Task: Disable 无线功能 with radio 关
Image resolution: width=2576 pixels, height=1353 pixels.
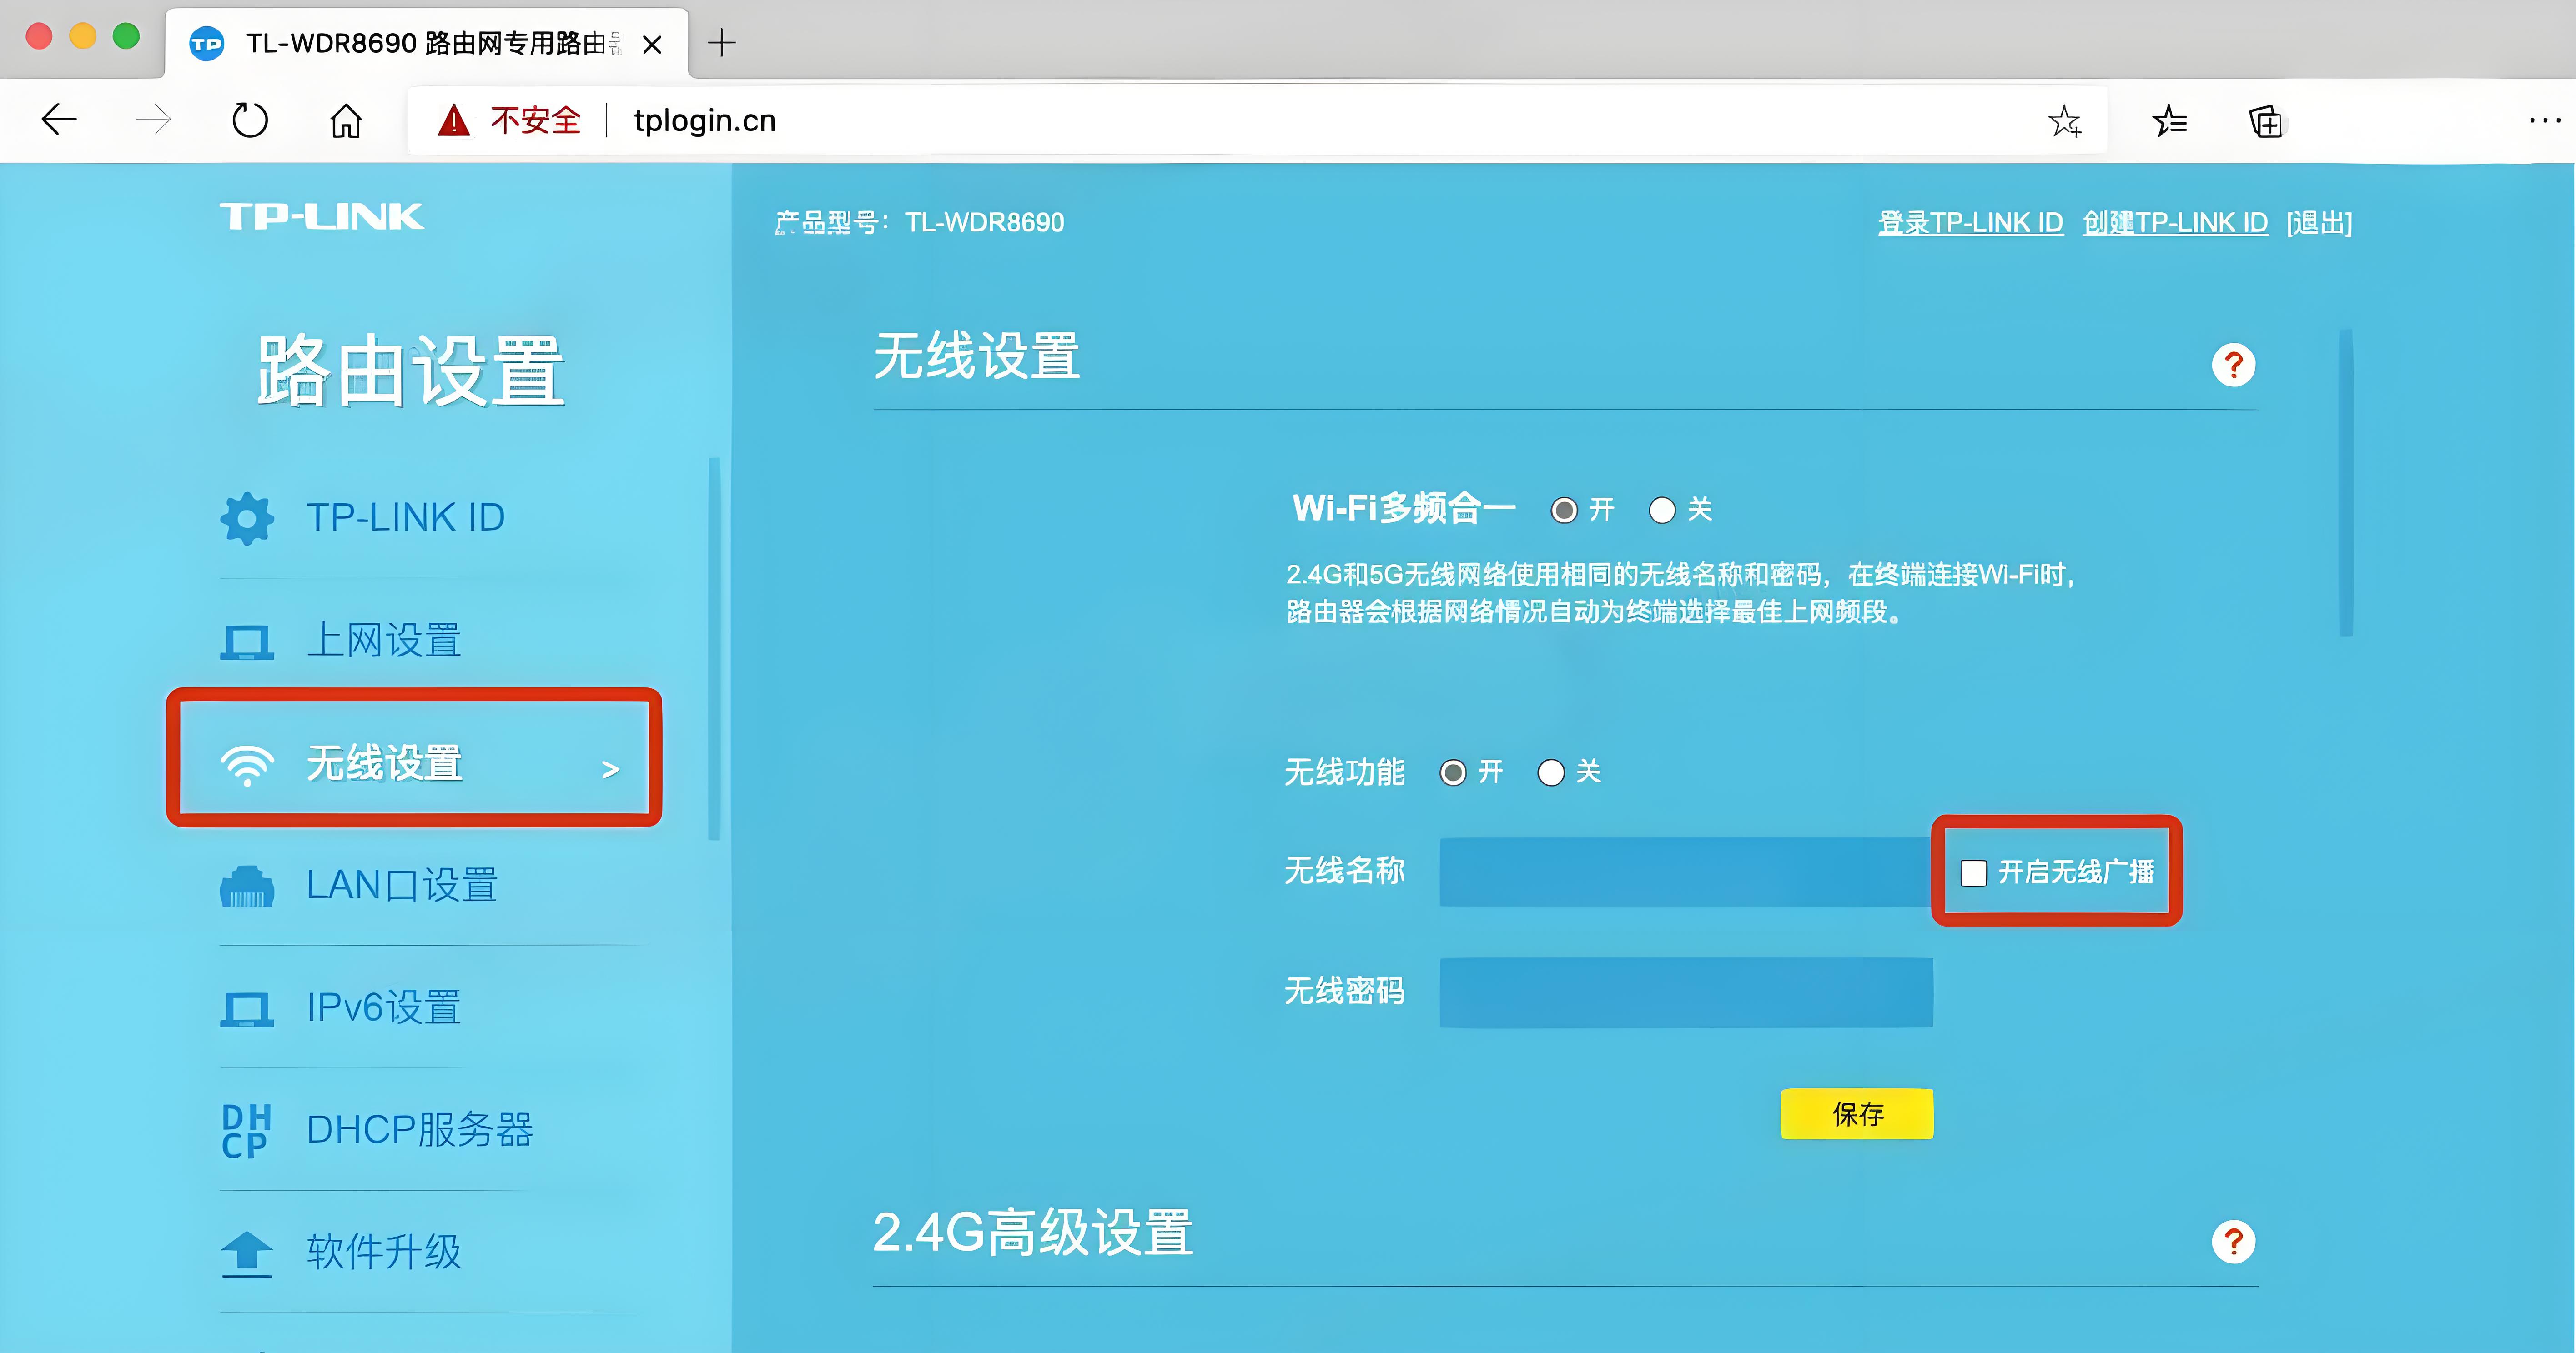Action: pos(1551,772)
